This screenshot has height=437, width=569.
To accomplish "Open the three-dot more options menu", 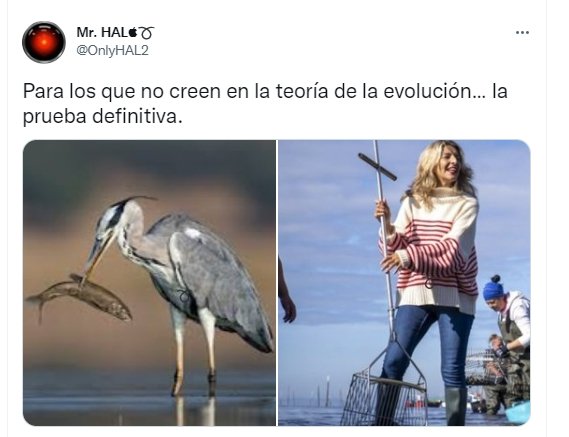I will point(522,33).
